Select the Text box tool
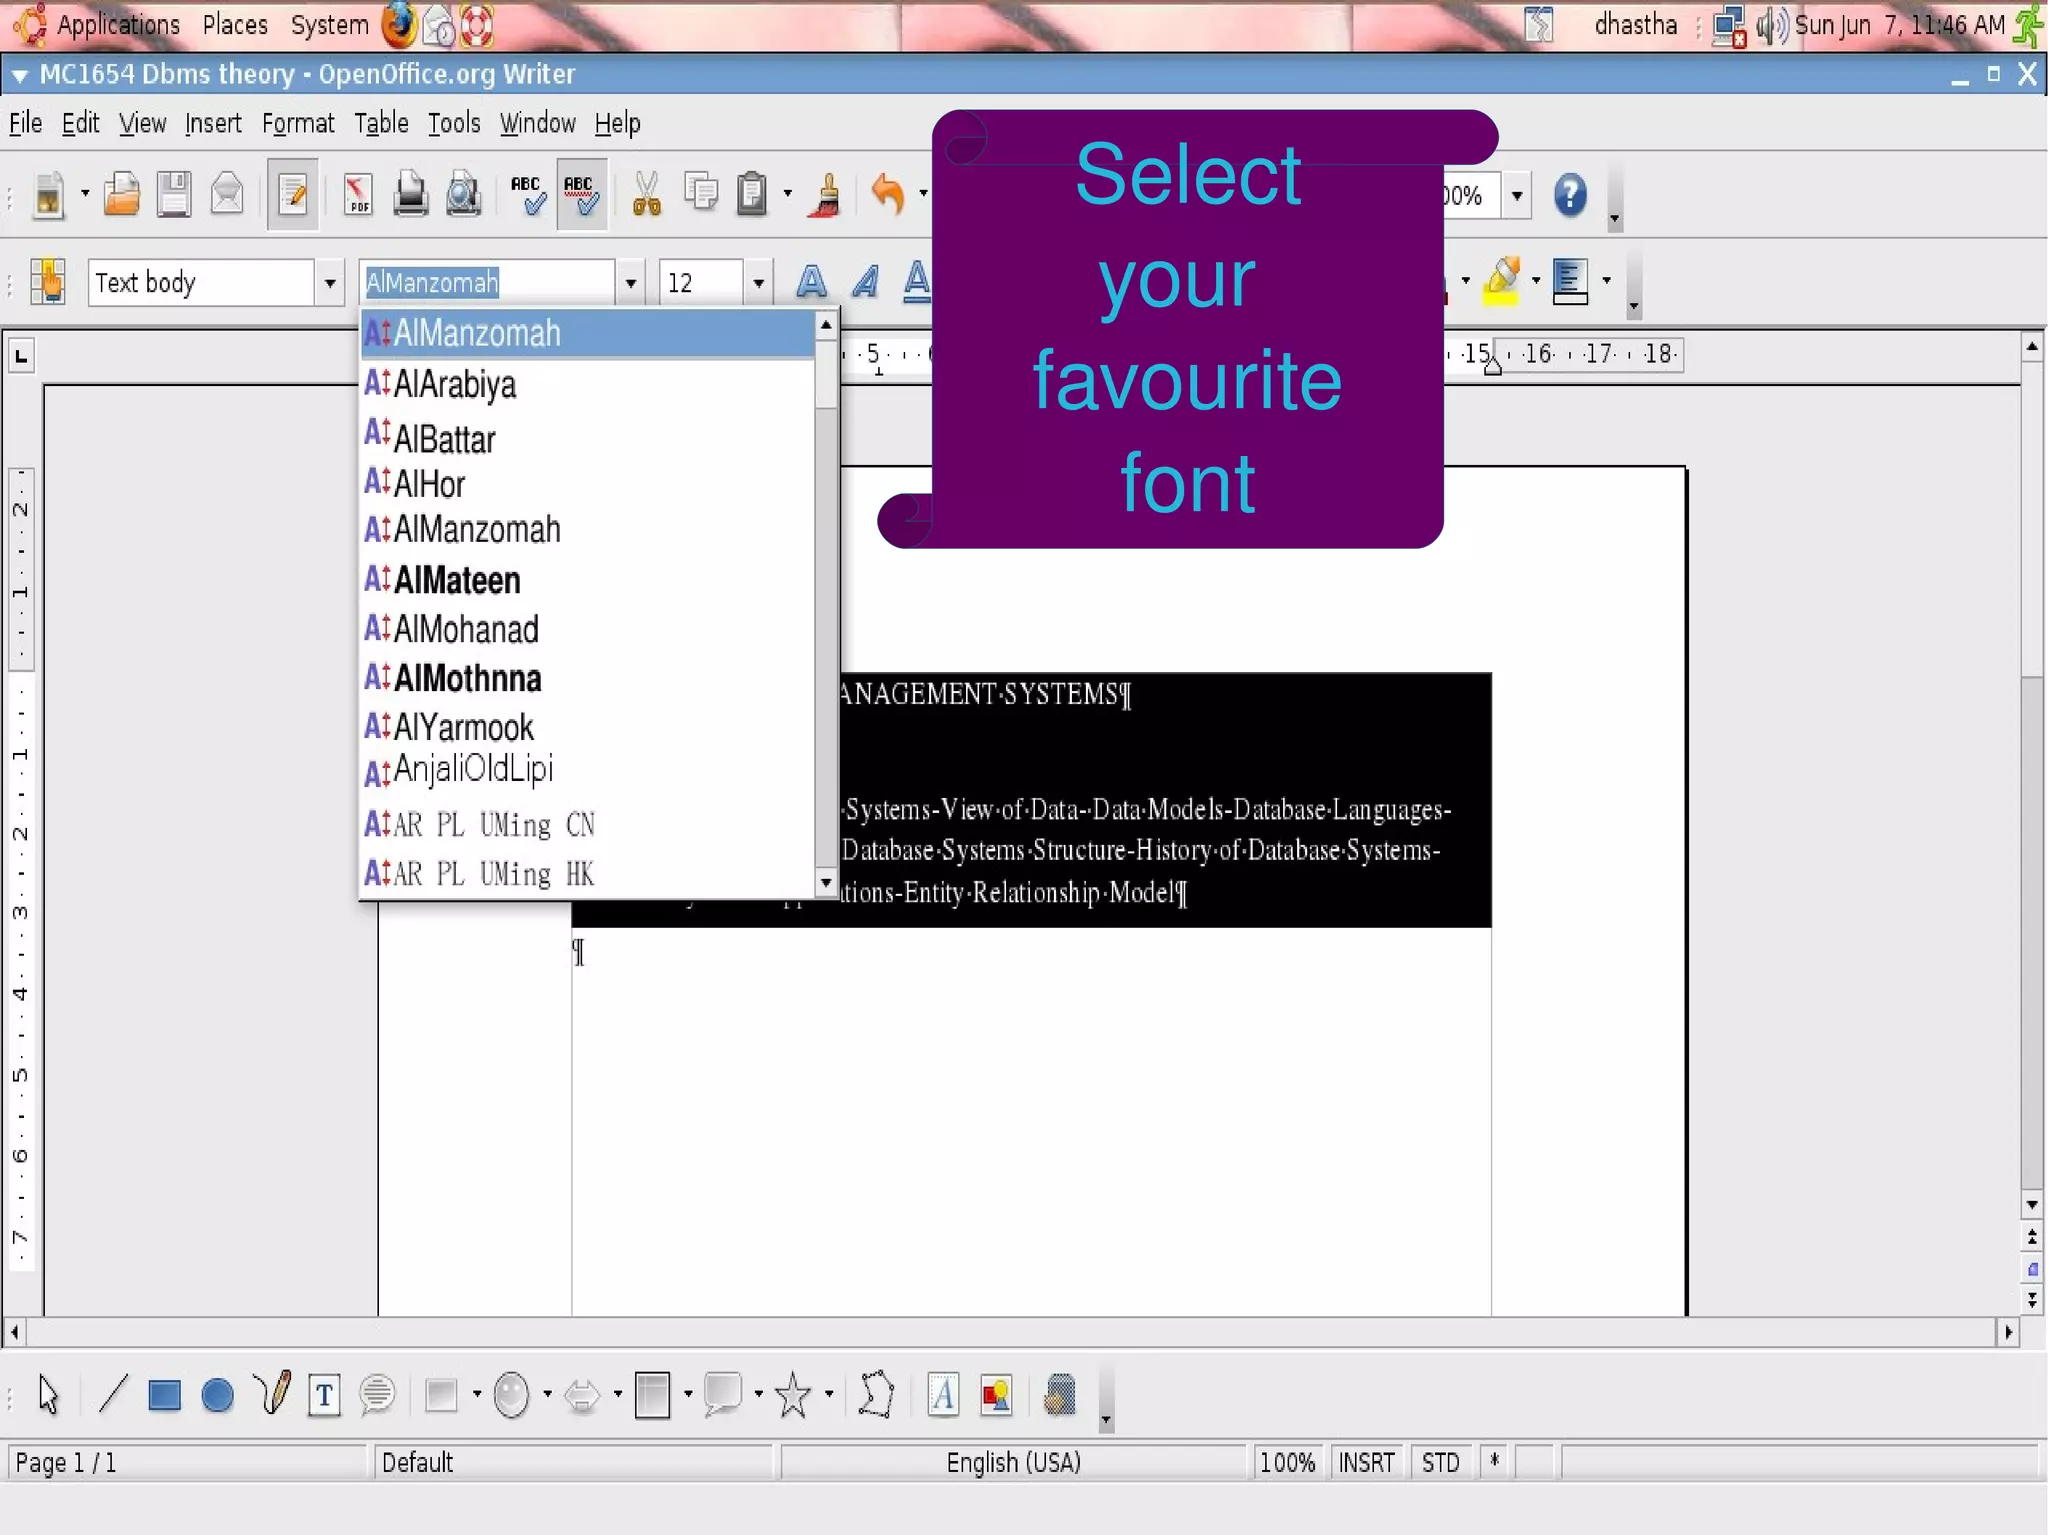This screenshot has width=2048, height=1535. point(324,1395)
